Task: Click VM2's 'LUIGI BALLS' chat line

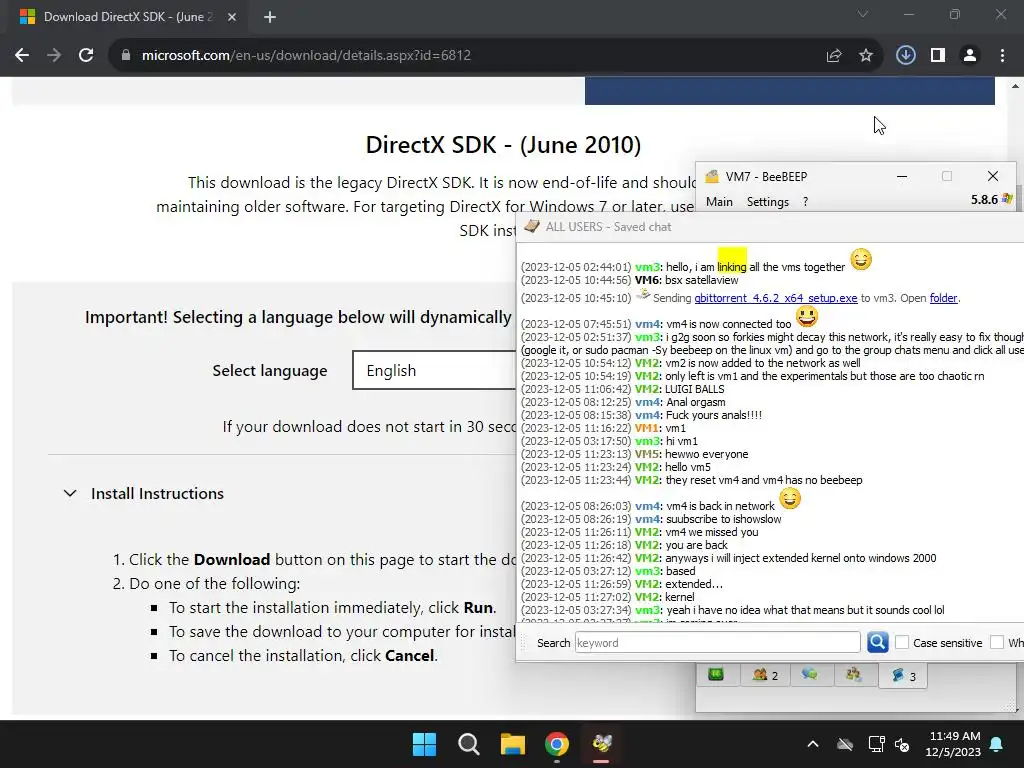Action: 622,389
